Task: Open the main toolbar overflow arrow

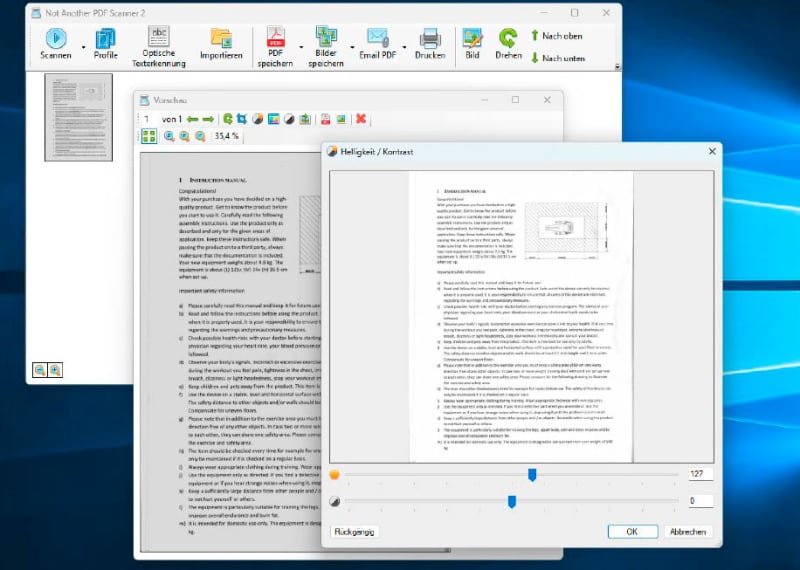Action: pyautogui.click(x=617, y=66)
